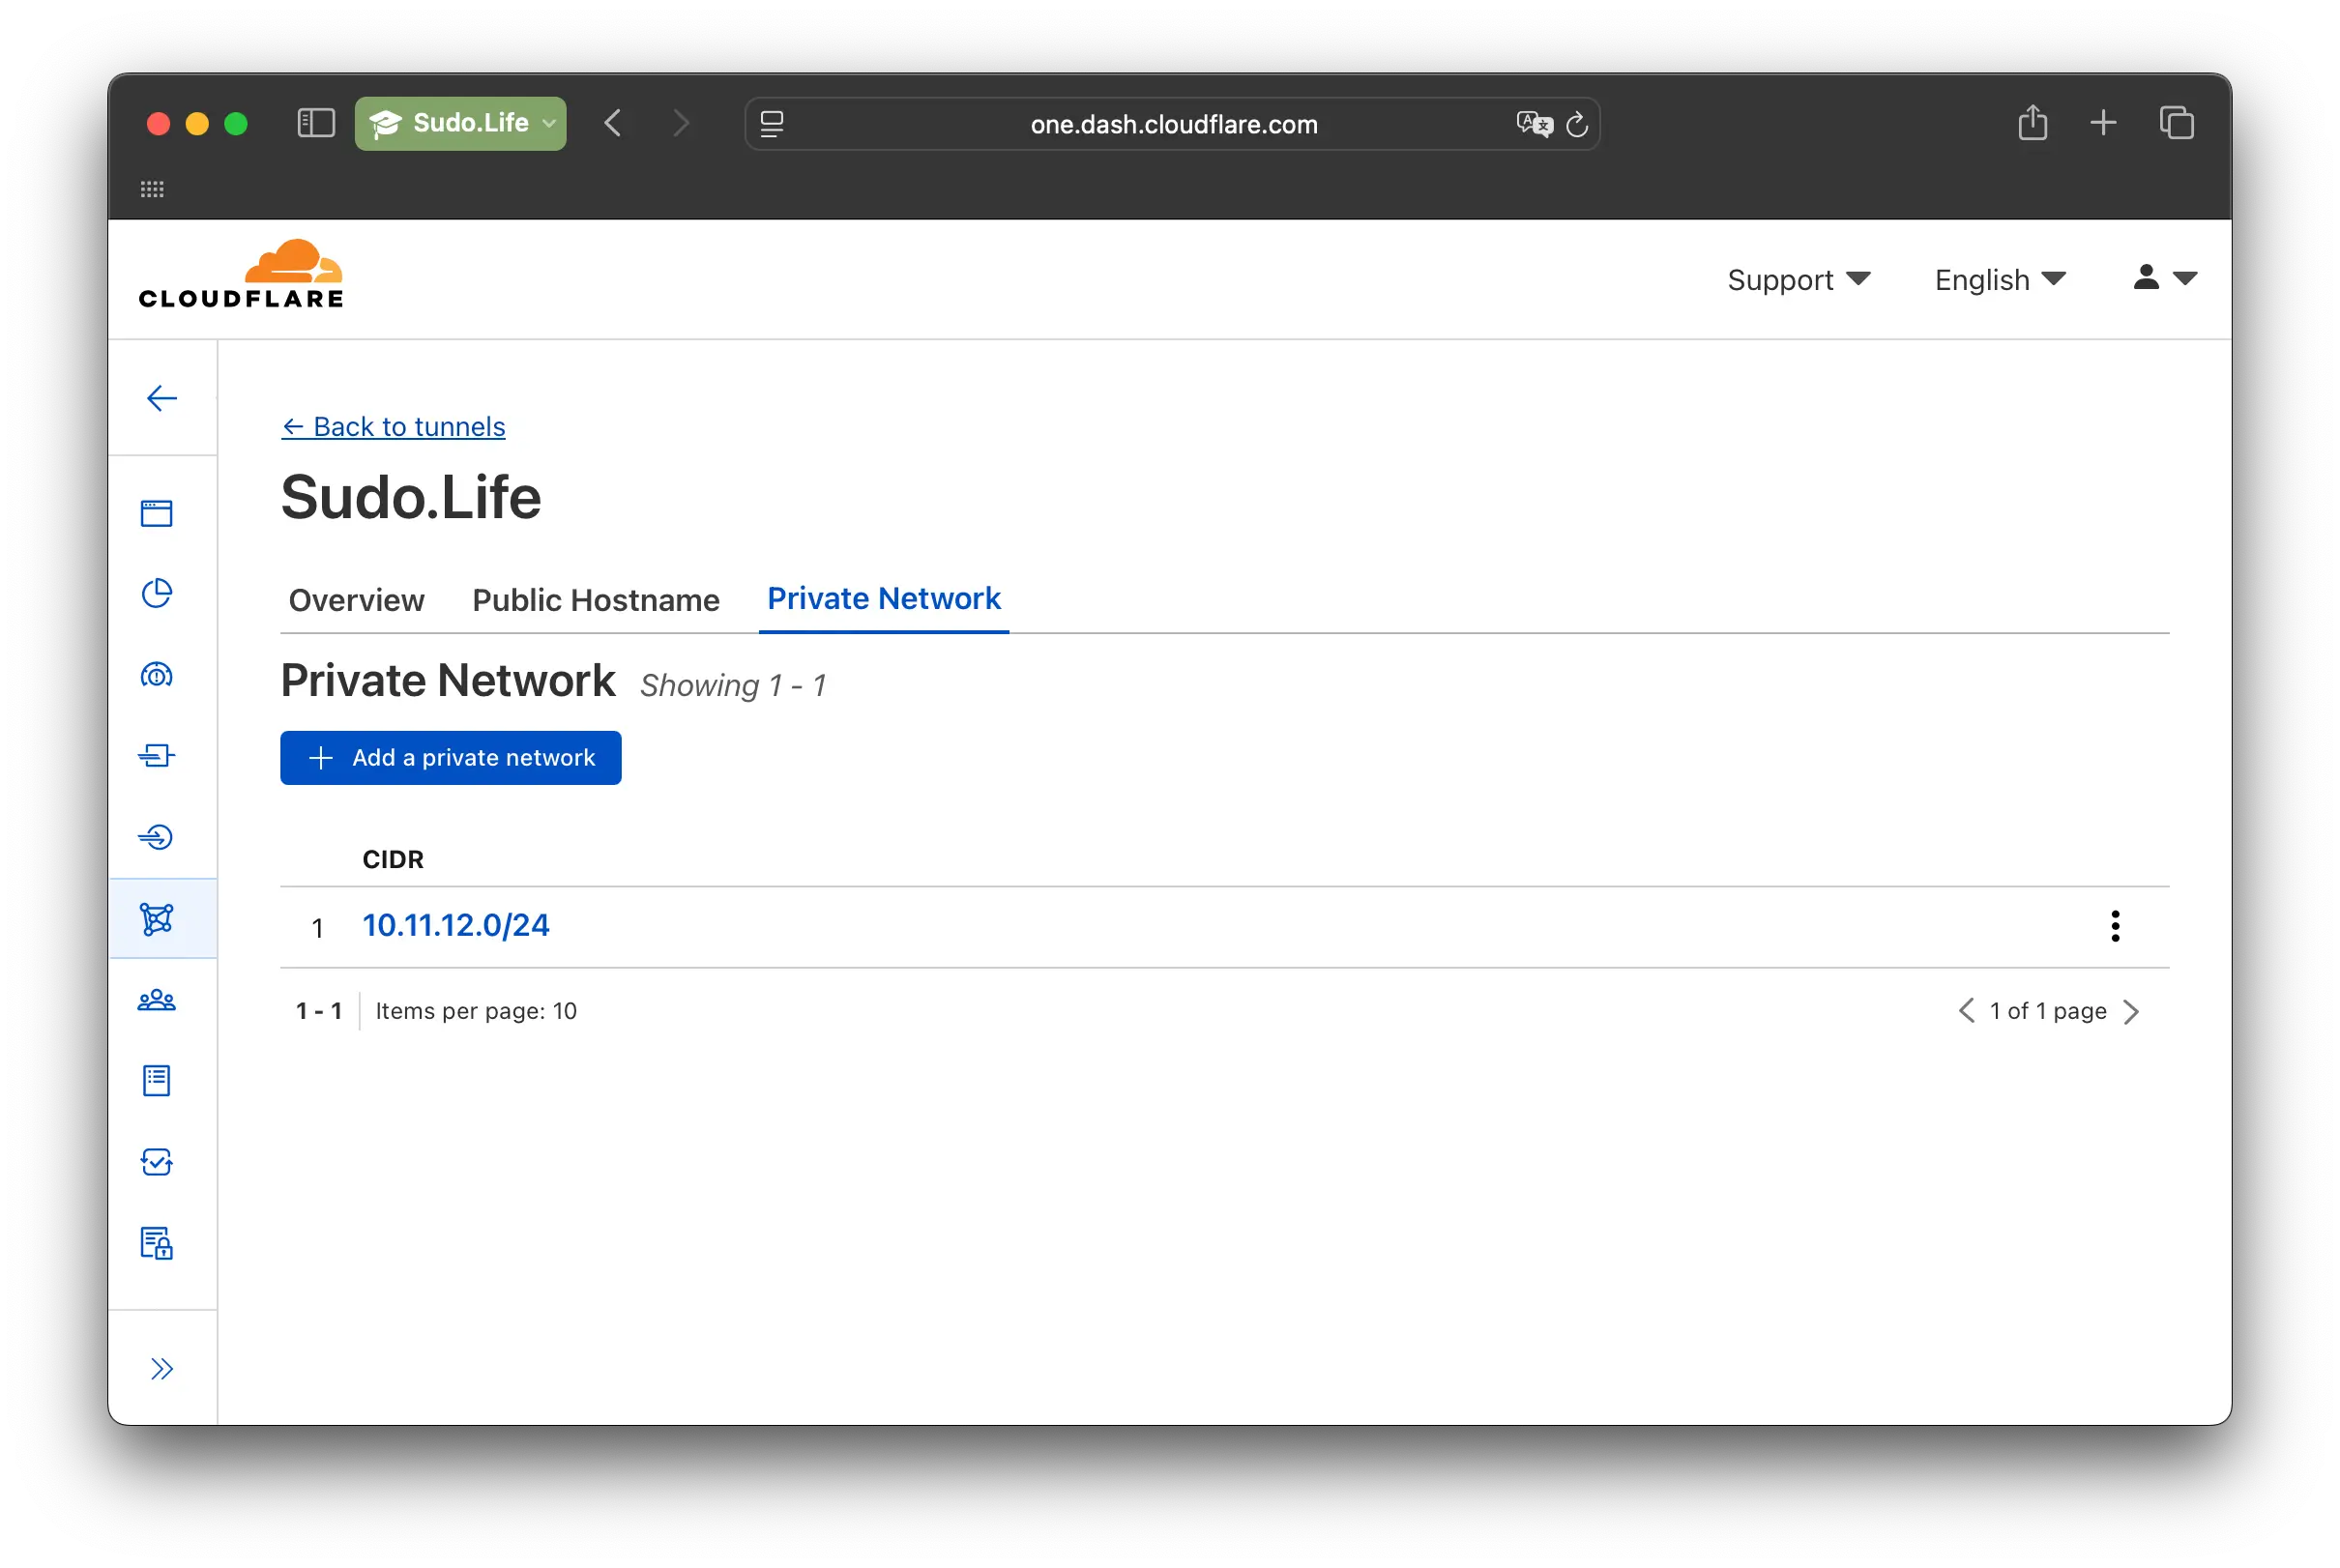Click the one.dash.cloudflare.com address bar
The image size is (2340, 1568).
point(1173,124)
